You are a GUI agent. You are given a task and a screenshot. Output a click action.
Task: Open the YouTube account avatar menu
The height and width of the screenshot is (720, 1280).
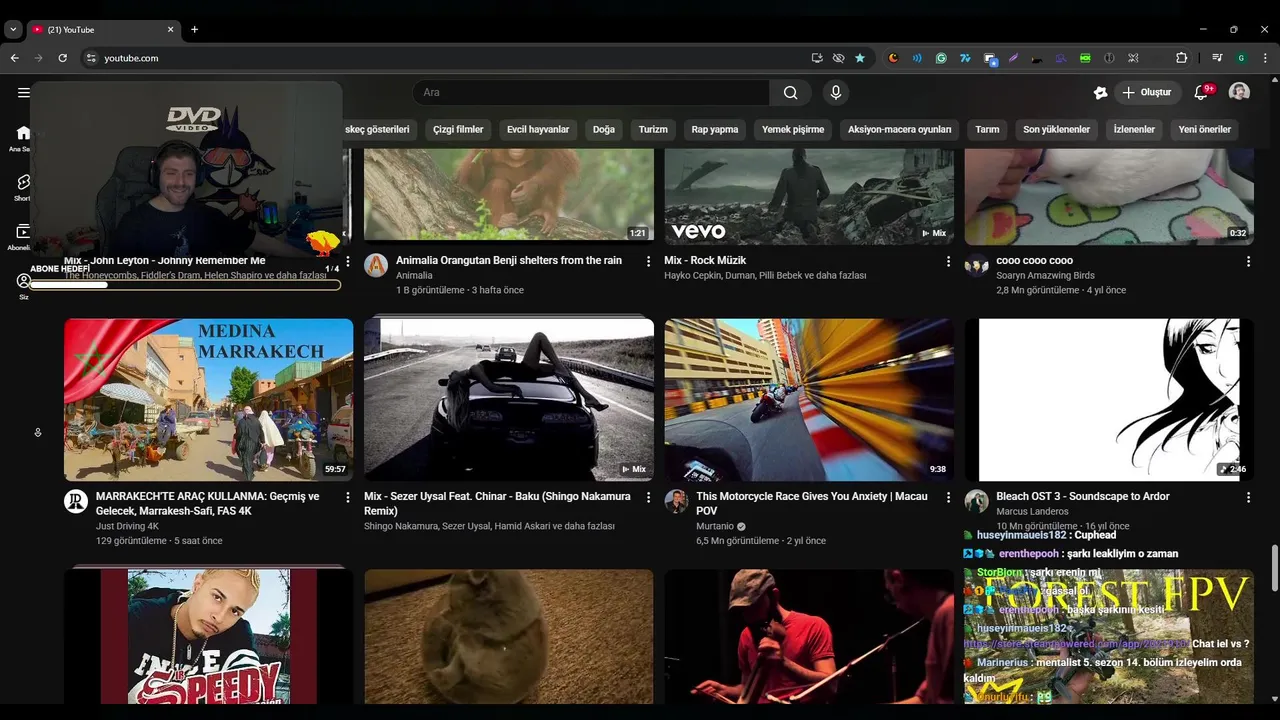coord(1239,92)
